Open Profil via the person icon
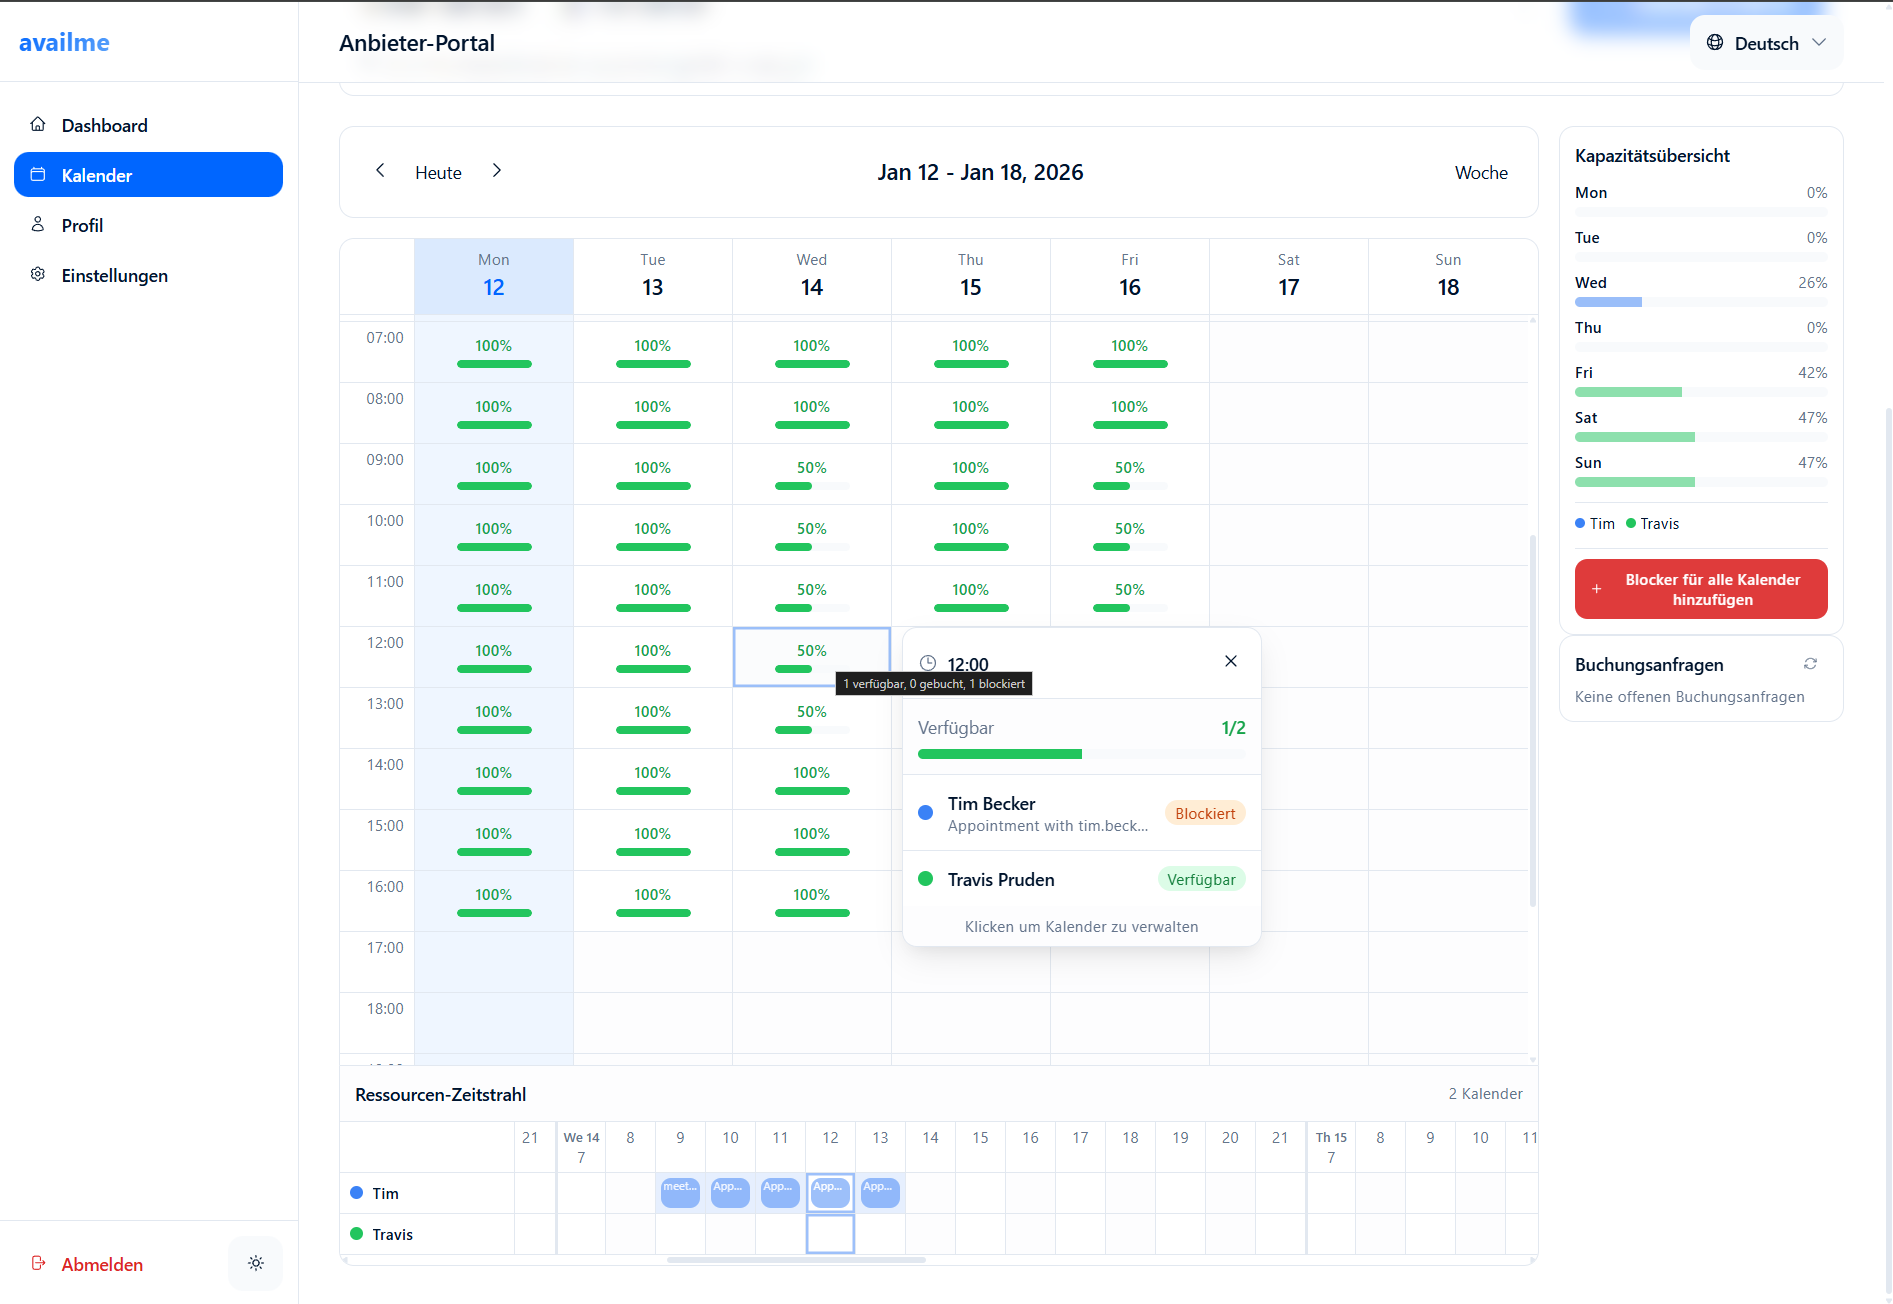The width and height of the screenshot is (1893, 1304). coord(38,224)
